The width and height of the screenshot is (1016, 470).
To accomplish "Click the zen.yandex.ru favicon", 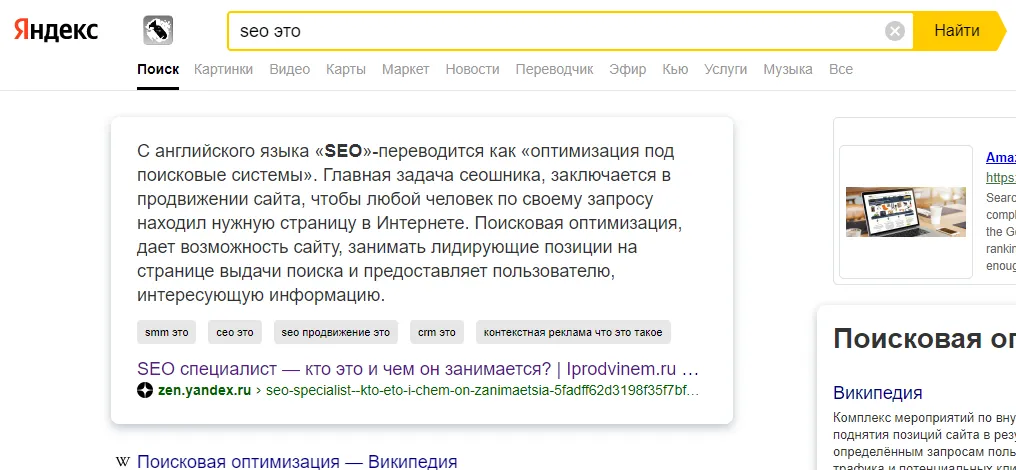I will point(145,391).
